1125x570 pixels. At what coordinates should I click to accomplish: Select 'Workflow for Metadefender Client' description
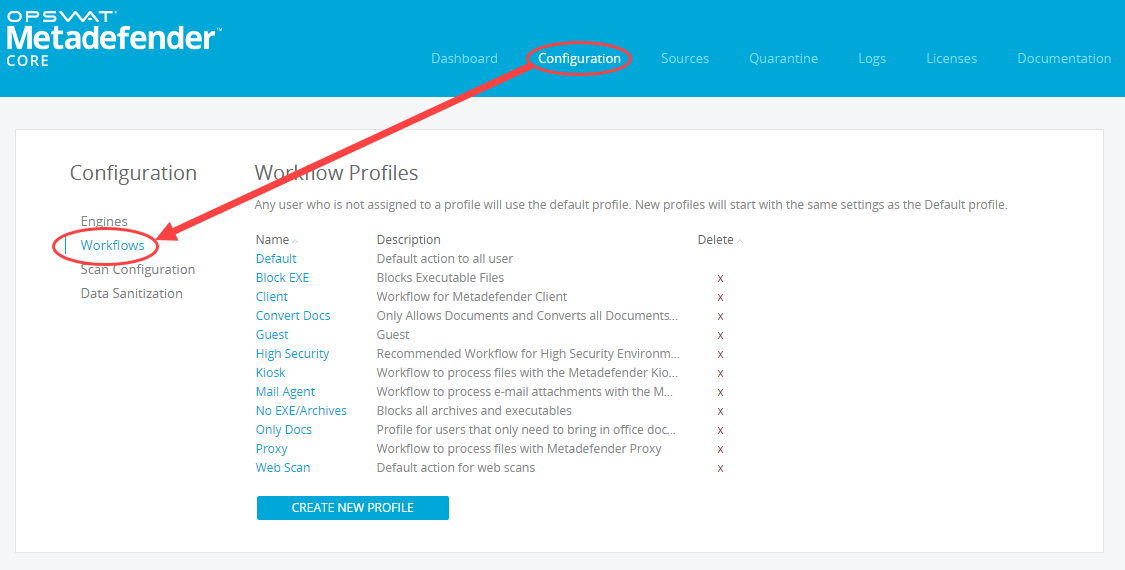[472, 296]
